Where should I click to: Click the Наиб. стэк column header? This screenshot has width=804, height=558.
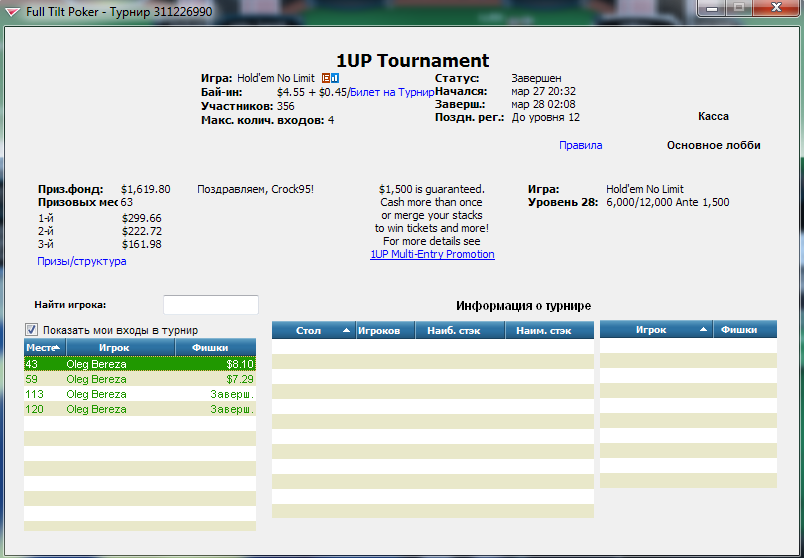(460, 330)
